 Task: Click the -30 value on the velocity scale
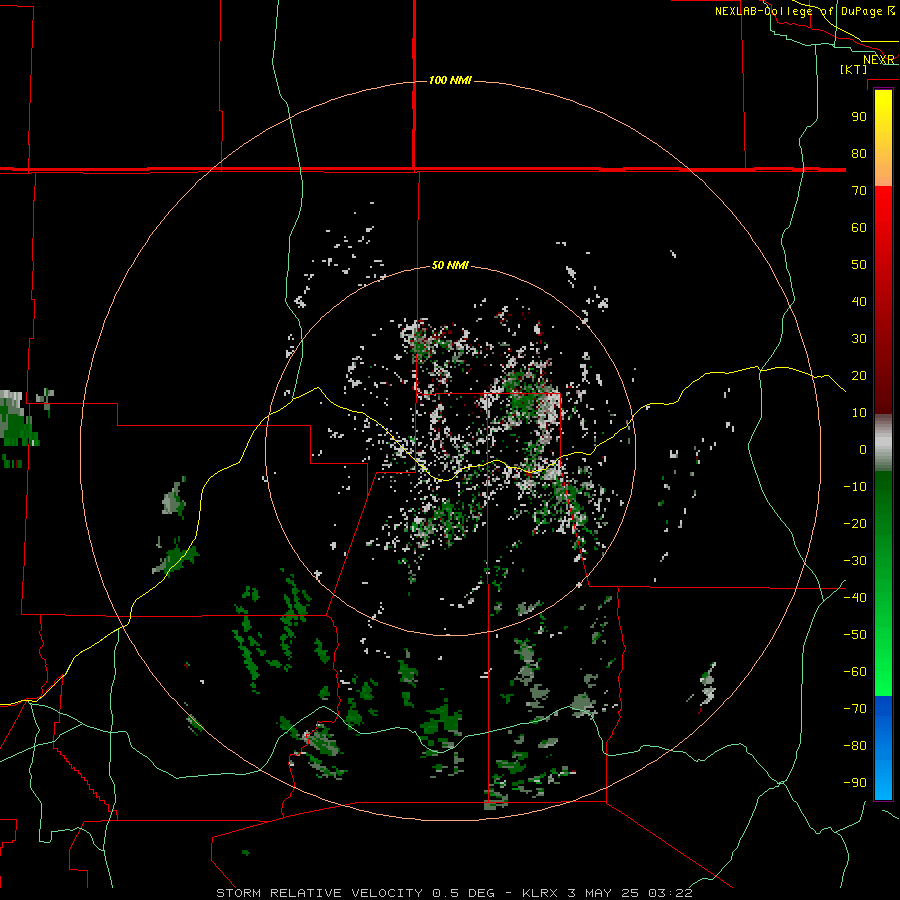[x=855, y=561]
